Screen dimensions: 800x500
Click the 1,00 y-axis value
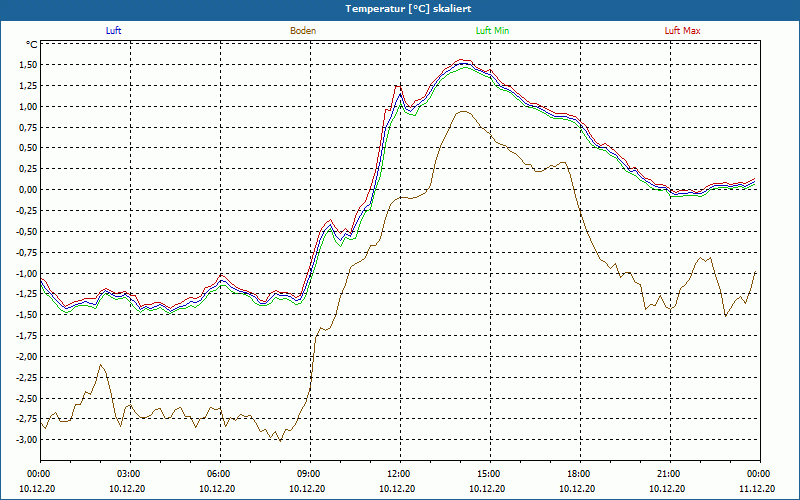[28, 107]
